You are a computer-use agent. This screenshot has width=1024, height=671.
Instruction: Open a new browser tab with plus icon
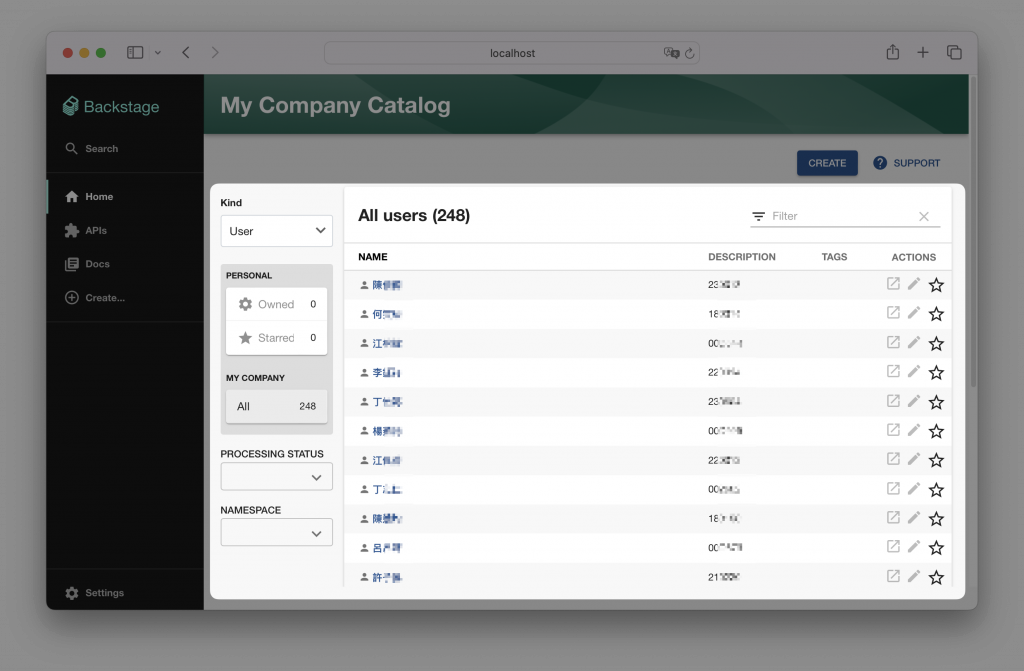pyautogui.click(x=923, y=52)
